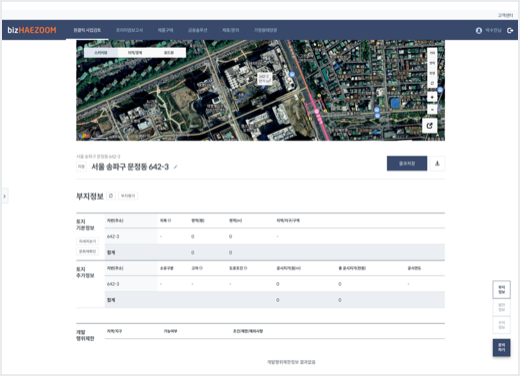
Task: Switch the map to the third view mode tab
Action: click(169, 53)
